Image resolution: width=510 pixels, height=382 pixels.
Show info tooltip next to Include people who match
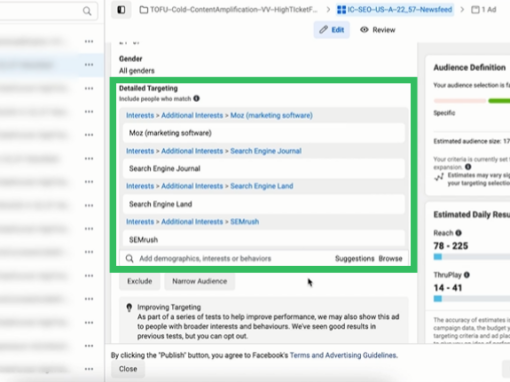click(x=196, y=98)
